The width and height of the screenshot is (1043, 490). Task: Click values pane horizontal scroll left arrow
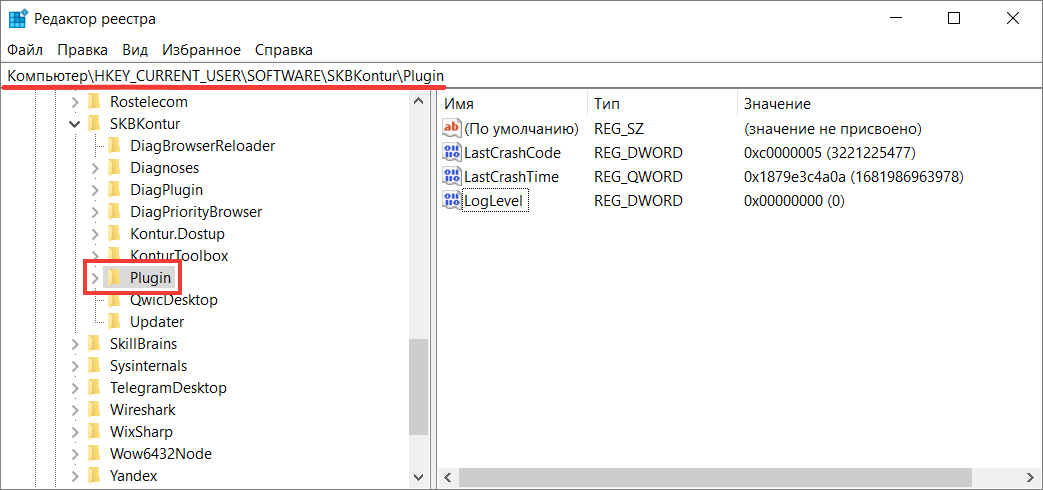pyautogui.click(x=448, y=477)
